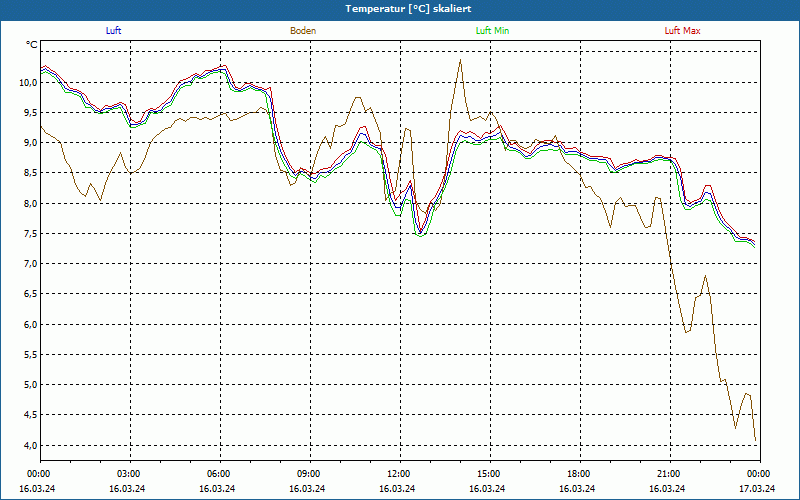The width and height of the screenshot is (800, 500).
Task: Click the 21:00 time axis label
Action: click(670, 474)
